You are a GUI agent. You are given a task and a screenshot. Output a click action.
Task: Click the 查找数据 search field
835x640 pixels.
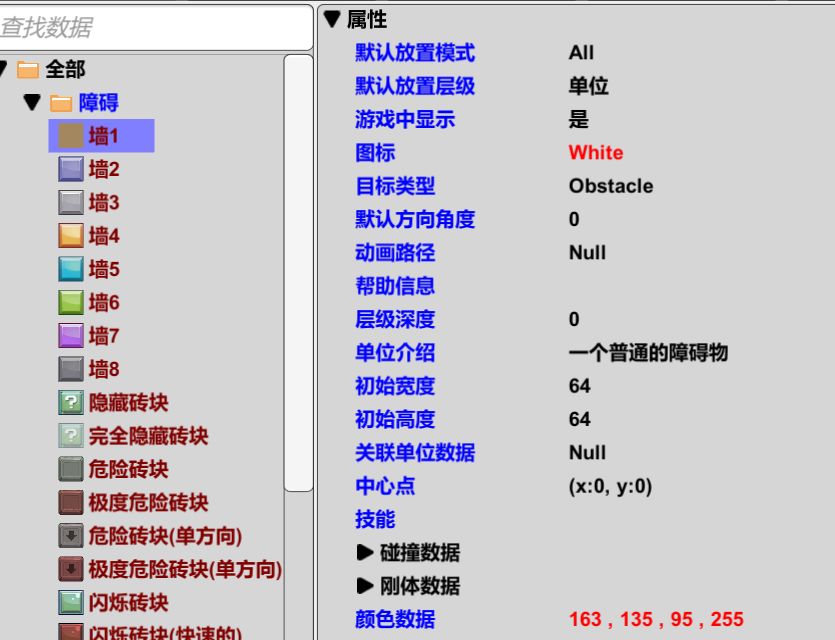click(x=155, y=27)
